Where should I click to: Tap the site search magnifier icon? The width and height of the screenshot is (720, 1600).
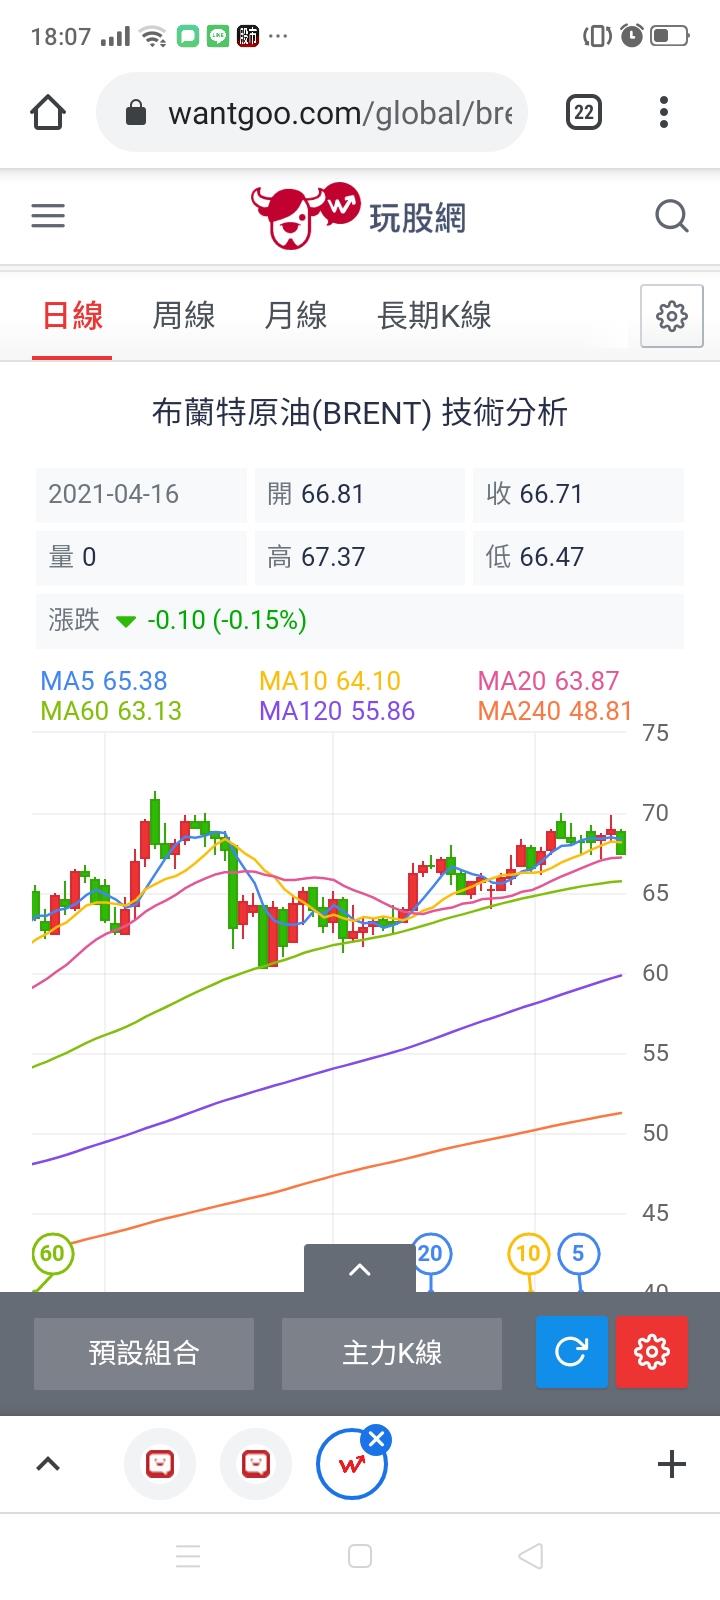click(x=671, y=216)
